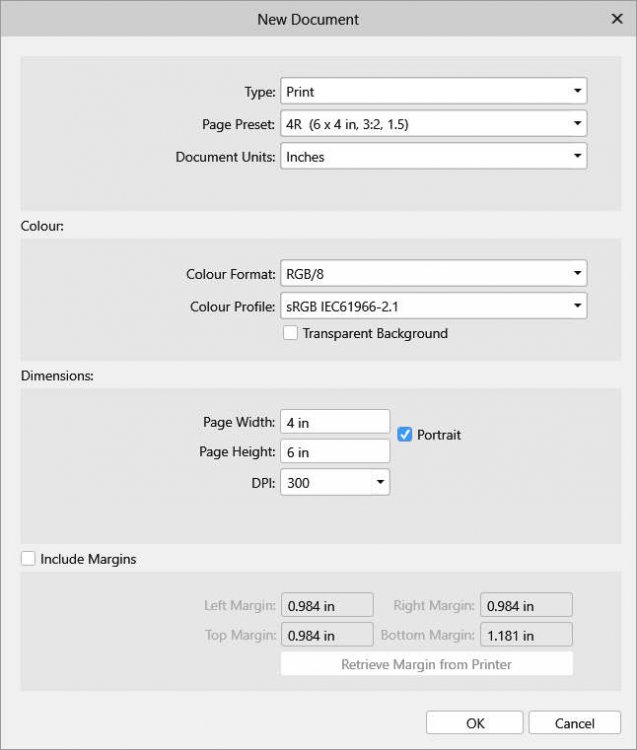The image size is (637, 750).
Task: Confirm with the OK button
Action: click(x=474, y=723)
